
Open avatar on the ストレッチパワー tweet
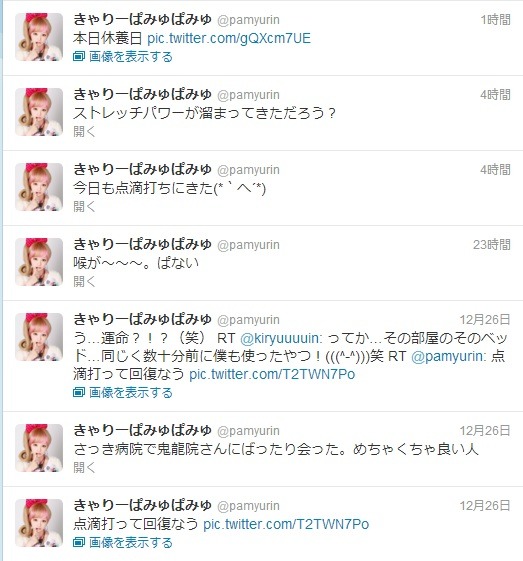click(39, 112)
